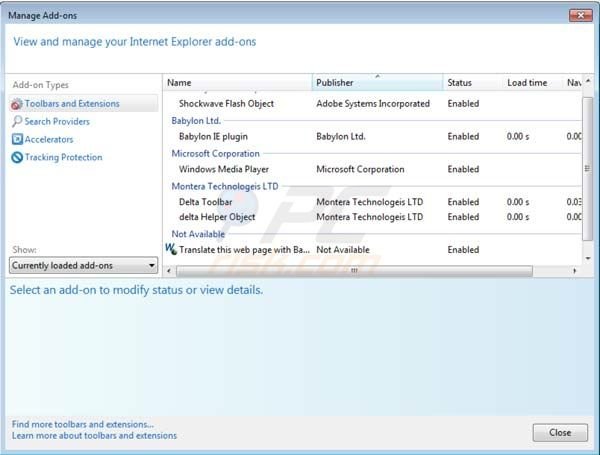Click the Tracking Protection blocked icon
The image size is (600, 455).
(x=16, y=158)
